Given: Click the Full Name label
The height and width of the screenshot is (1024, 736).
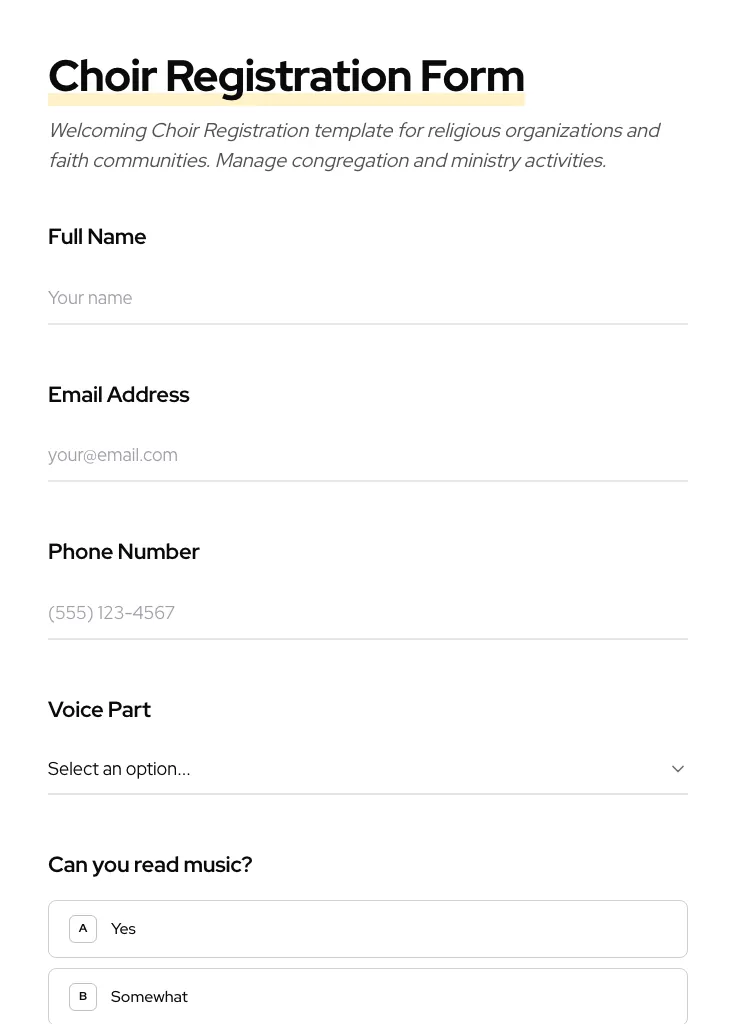Looking at the screenshot, I should (x=97, y=237).
